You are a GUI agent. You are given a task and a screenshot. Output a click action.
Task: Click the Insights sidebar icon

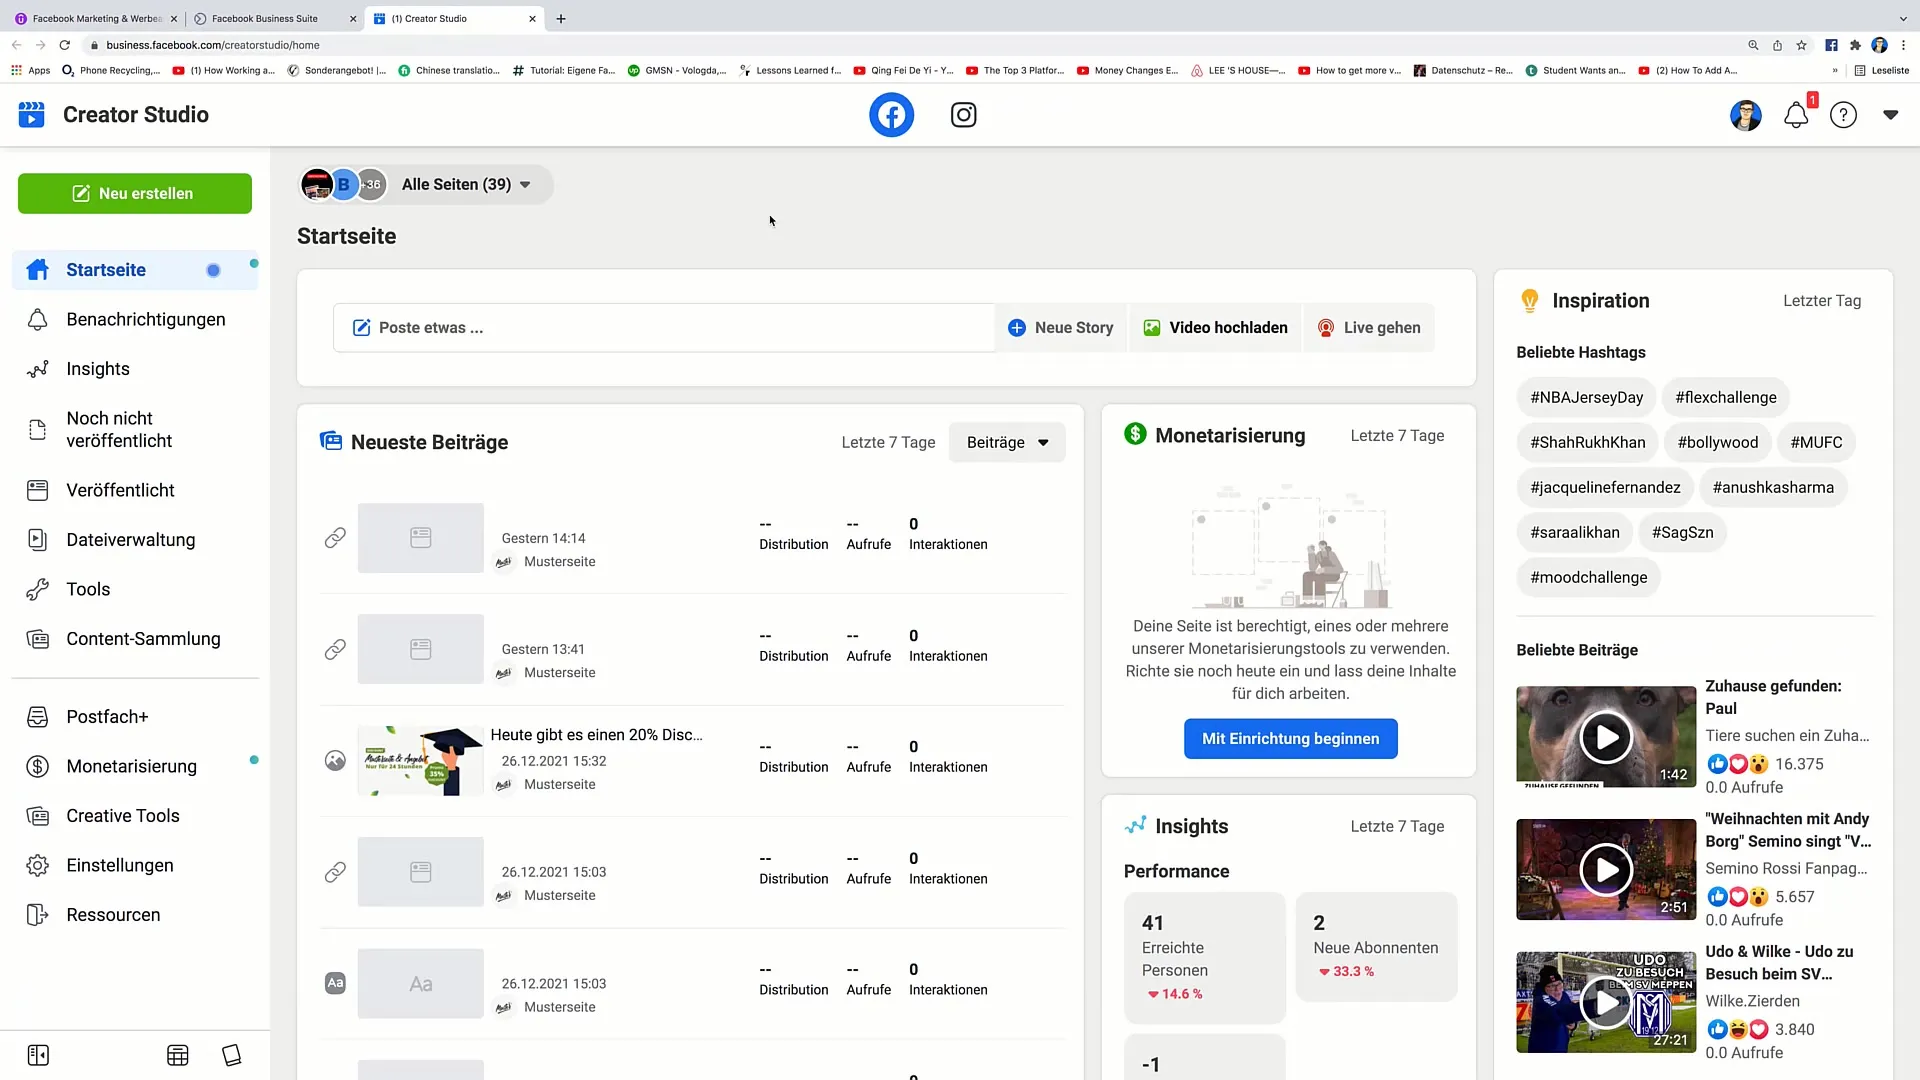[36, 368]
